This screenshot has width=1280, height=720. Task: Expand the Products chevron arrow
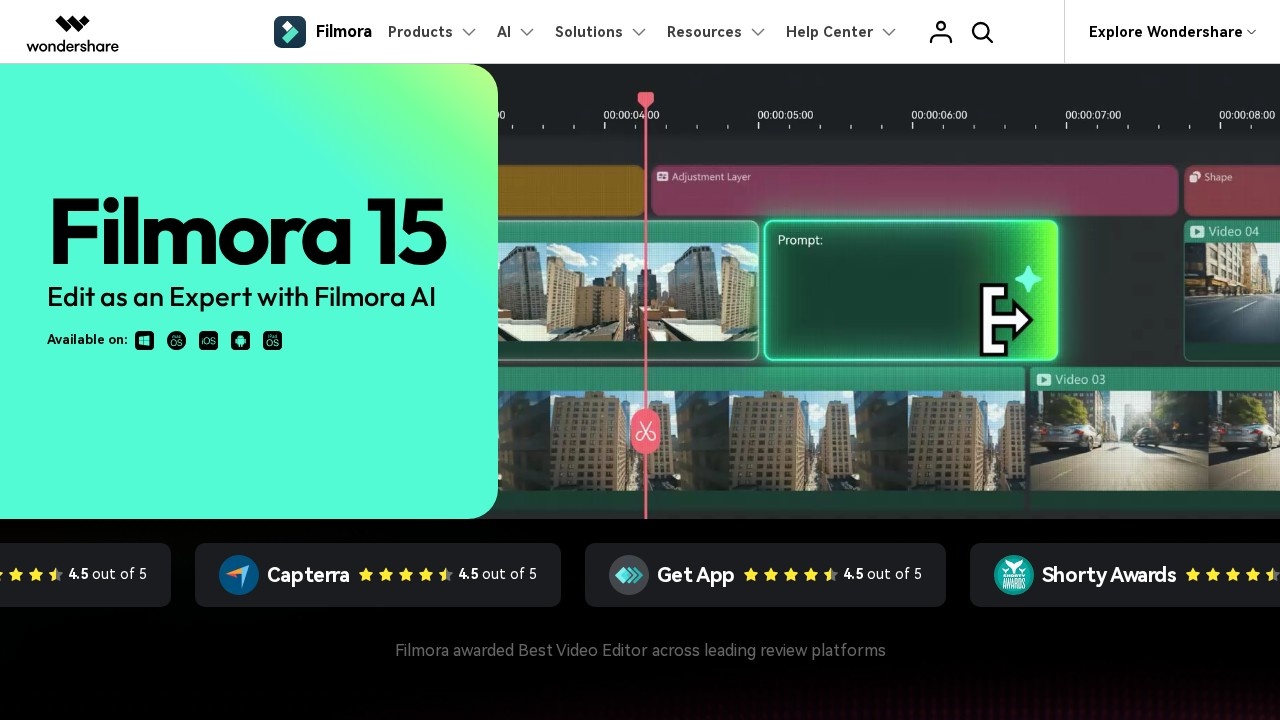click(469, 32)
